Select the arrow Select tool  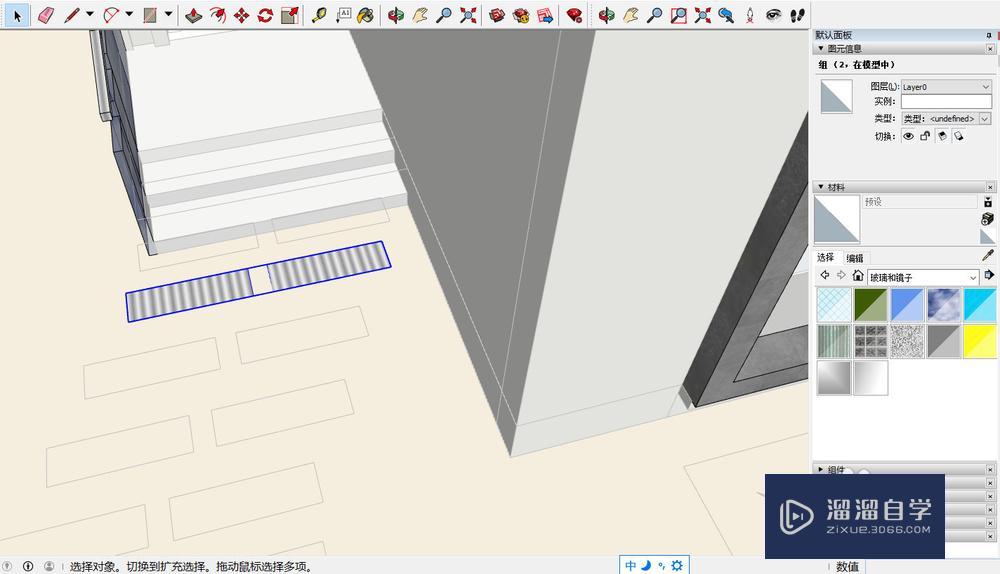(x=17, y=15)
